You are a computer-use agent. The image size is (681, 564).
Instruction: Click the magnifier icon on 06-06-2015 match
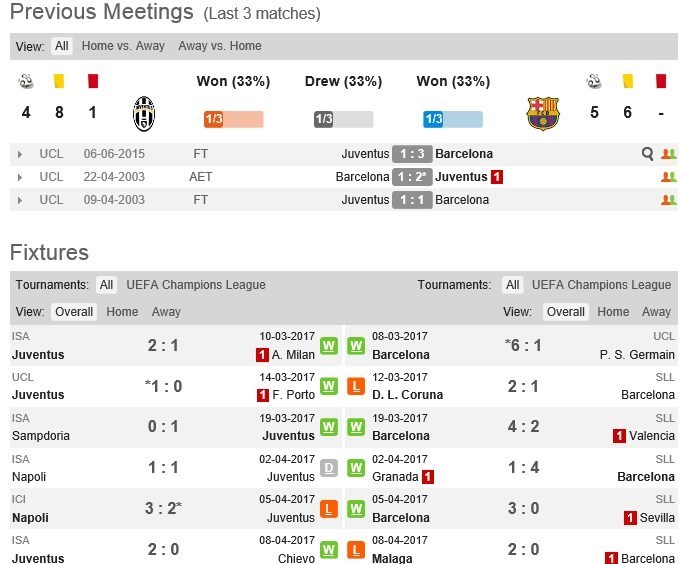pyautogui.click(x=648, y=154)
